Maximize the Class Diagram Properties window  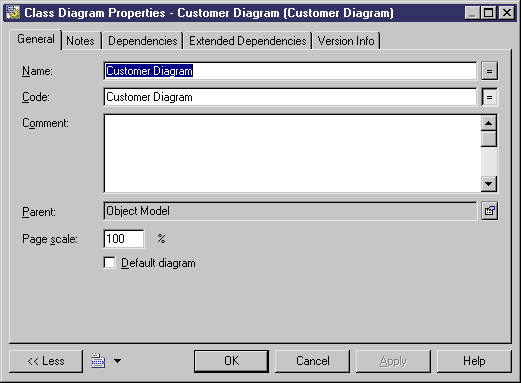pyautogui.click(x=489, y=13)
